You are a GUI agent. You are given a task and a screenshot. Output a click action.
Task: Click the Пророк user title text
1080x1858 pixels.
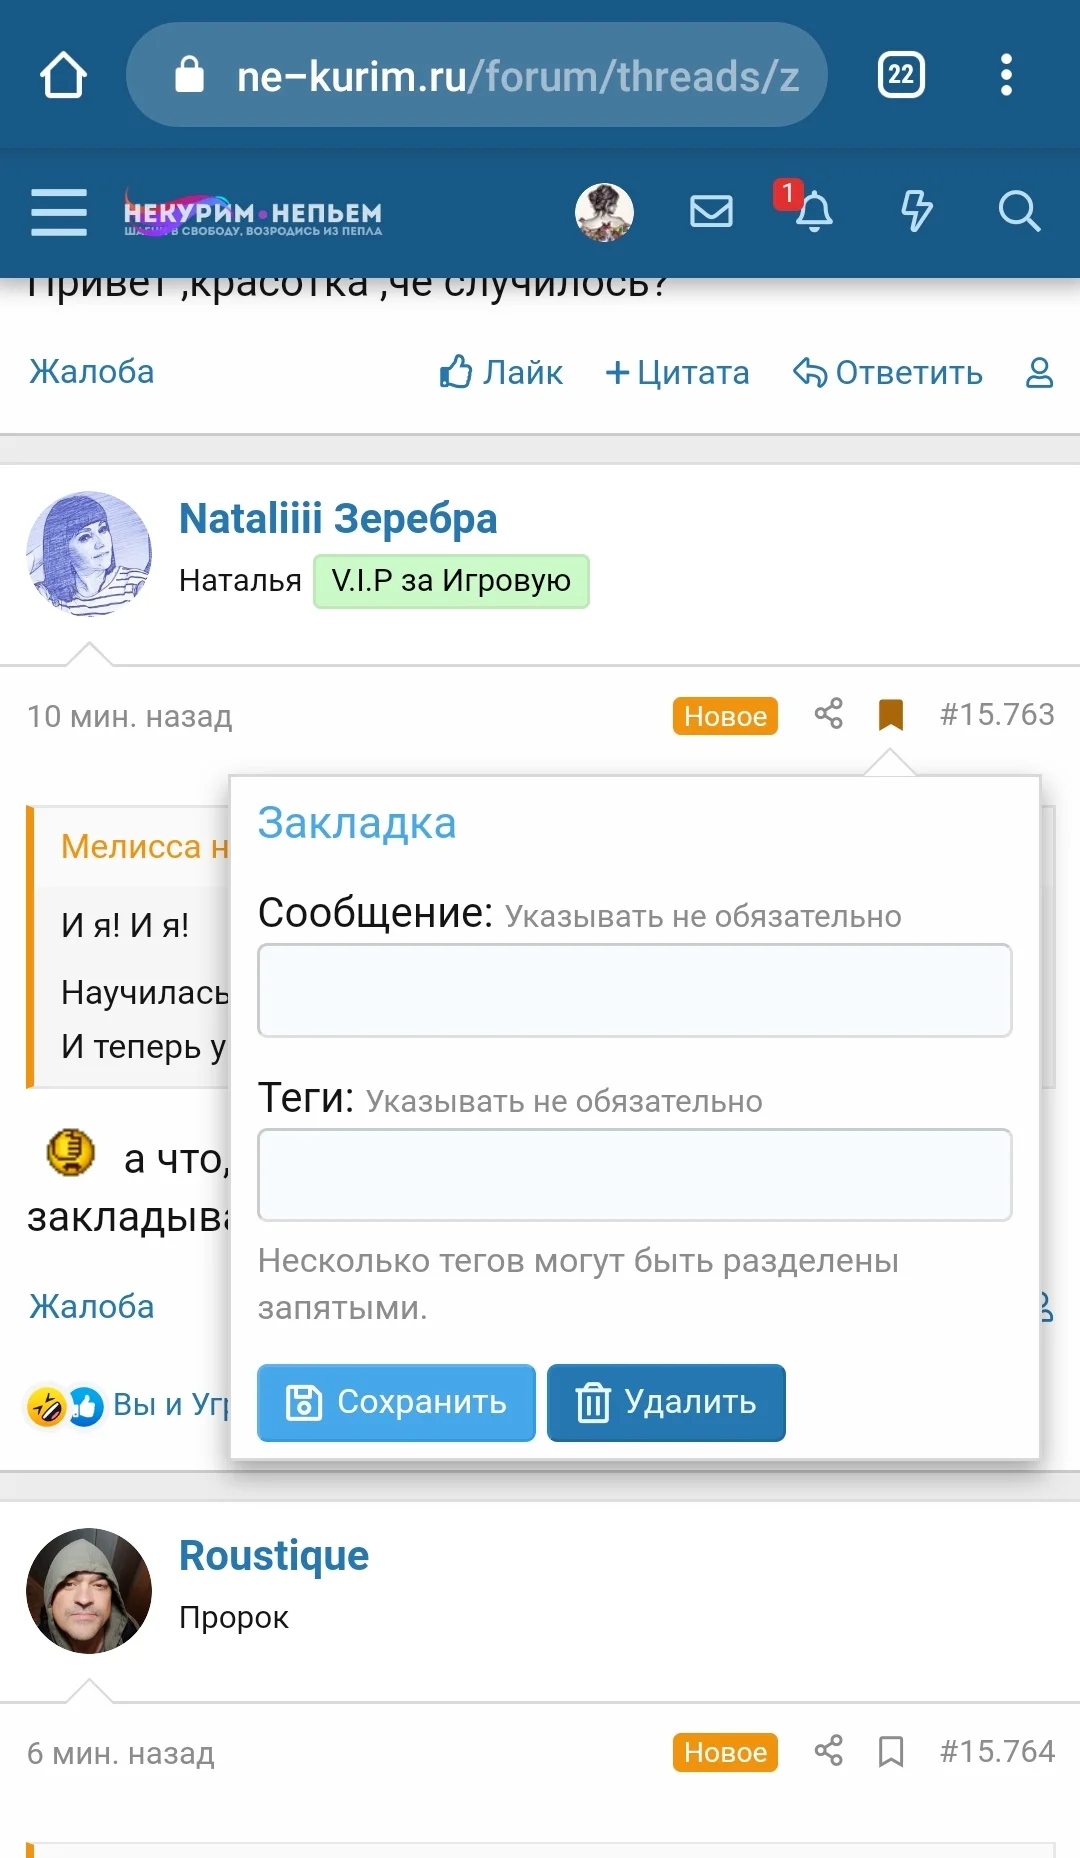pos(234,1617)
